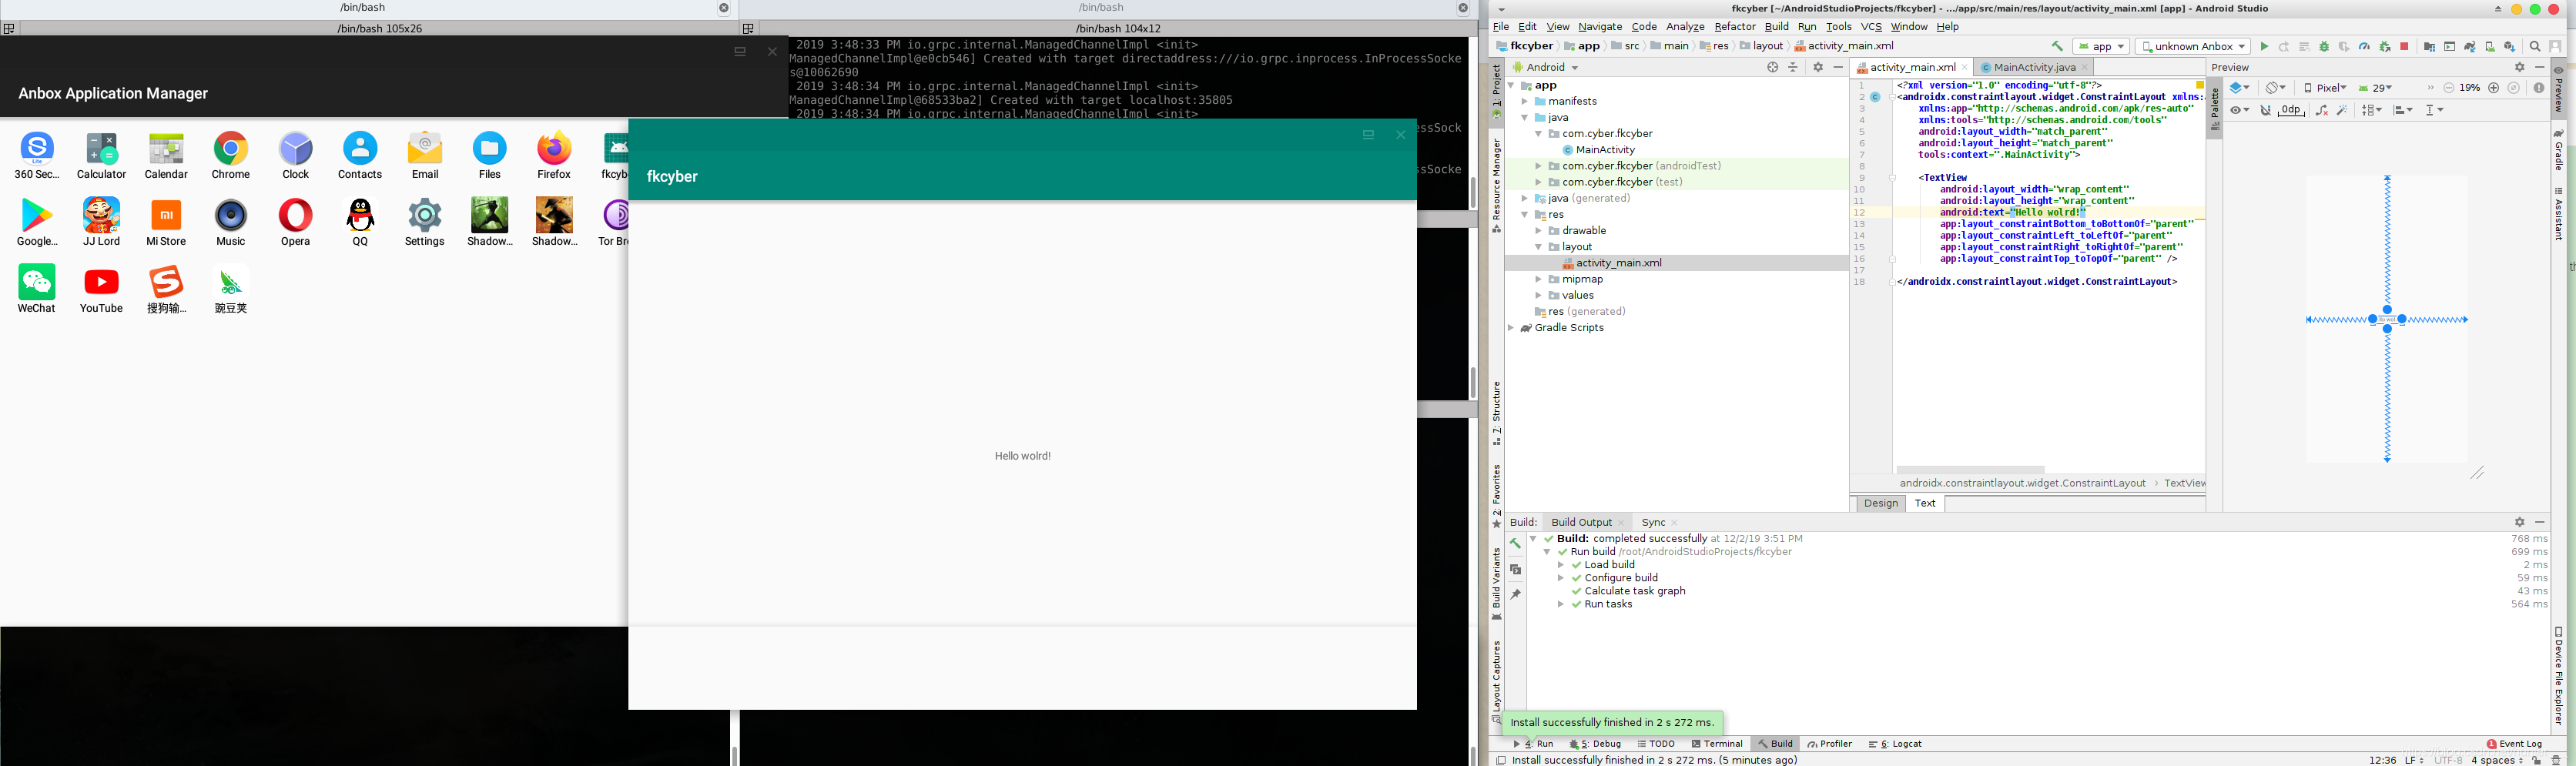Click Build panel hammer rebuild icon

(1515, 544)
